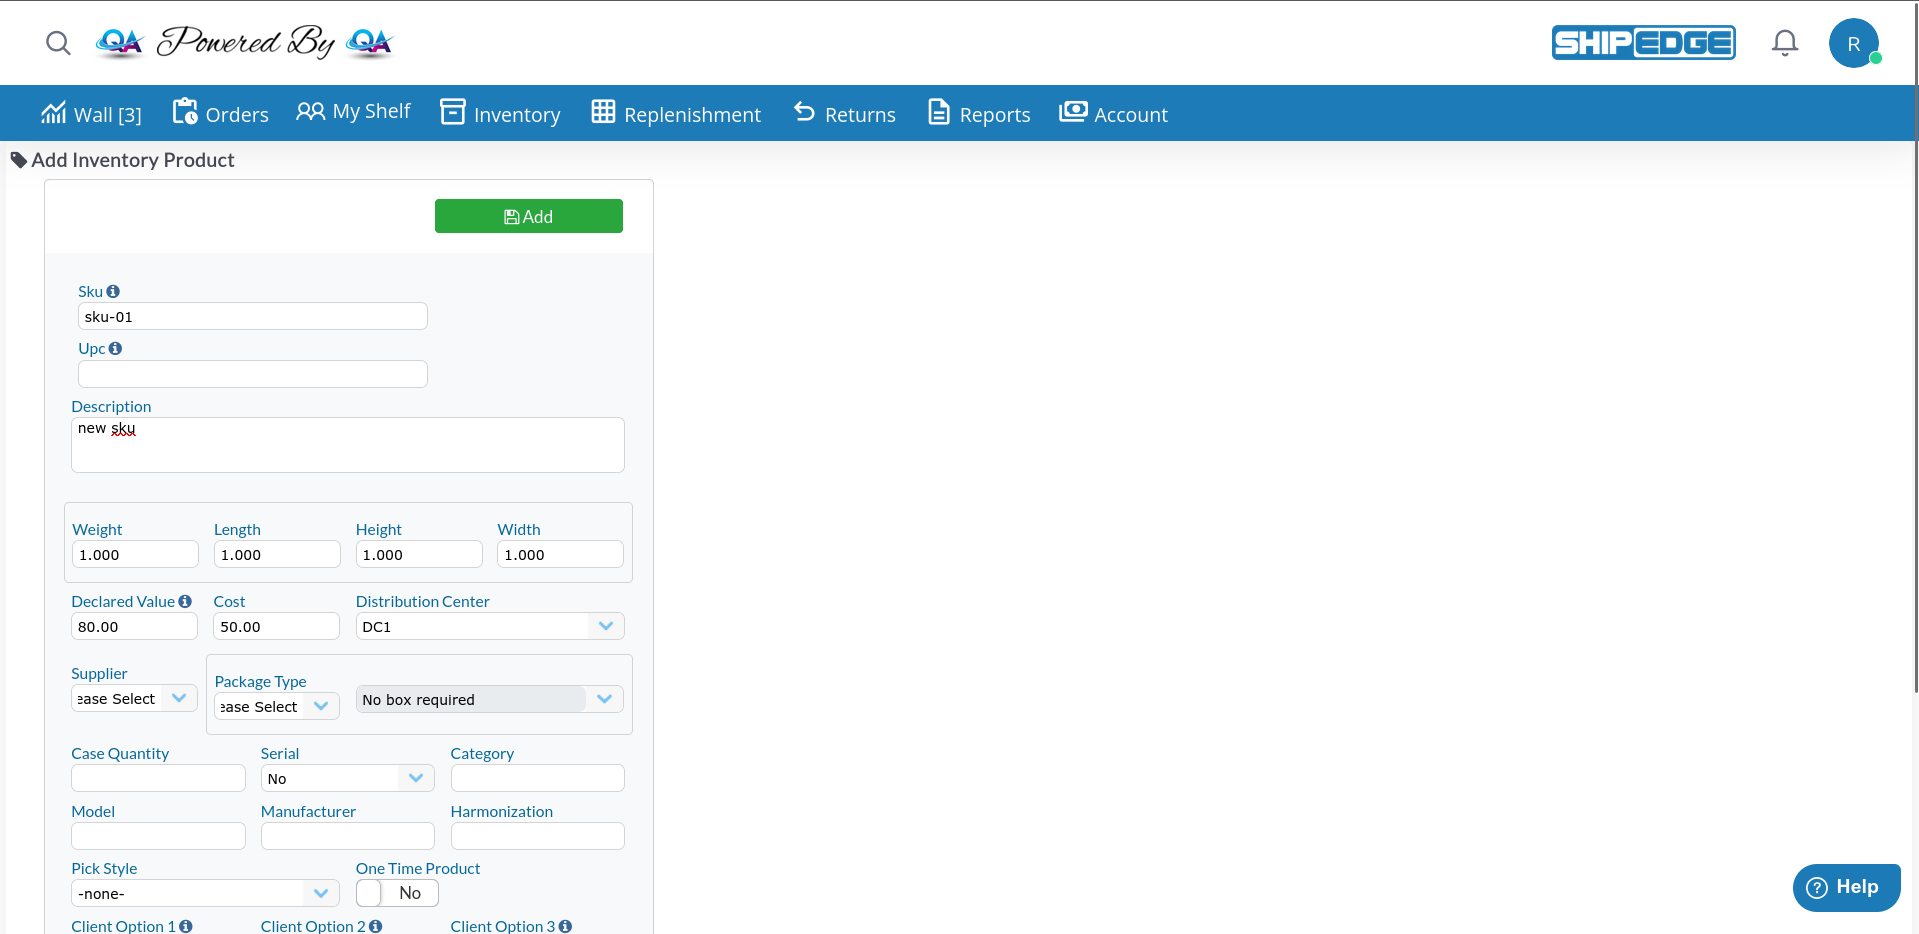Expand the Distribution Center dropdown
The image size is (1919, 934).
pos(490,627)
